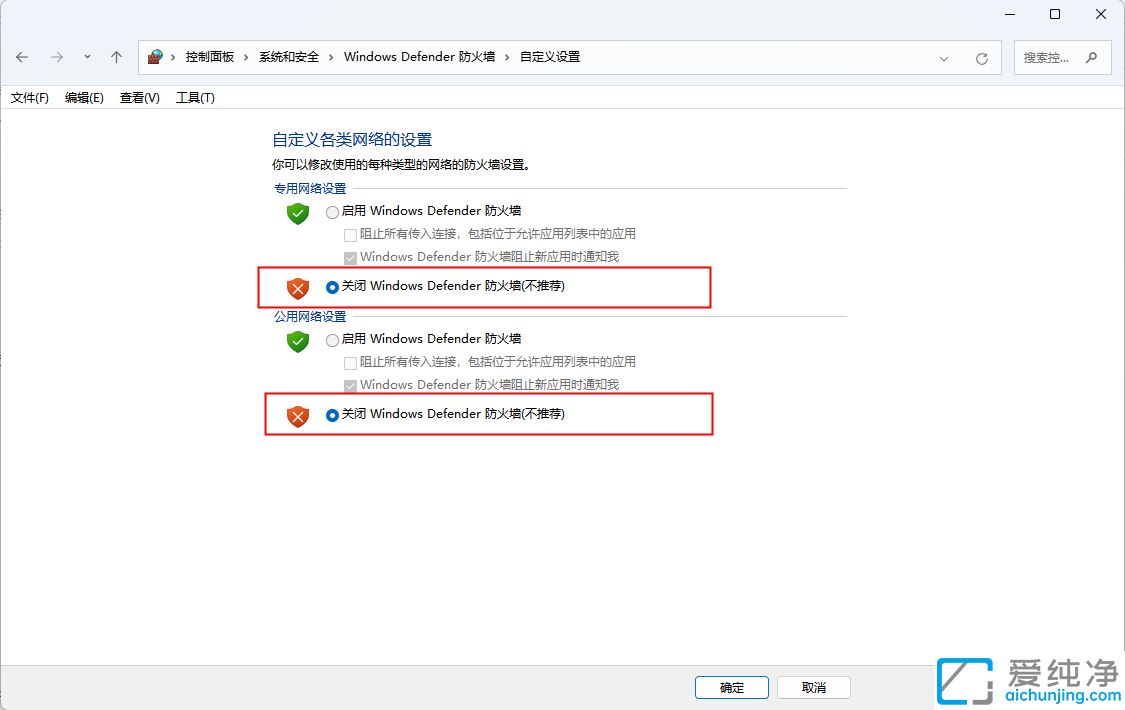Open the forward button's dropdown chevron
This screenshot has width=1125, height=710.
(x=87, y=57)
